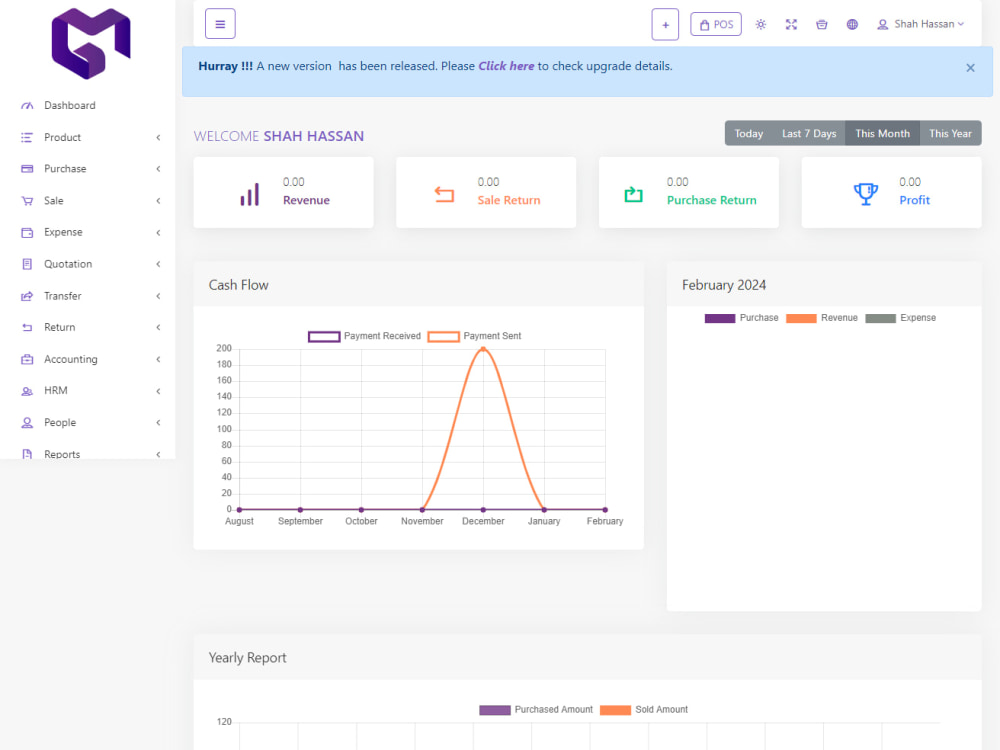Click the plus quick-add button
The width and height of the screenshot is (1000, 750).
[x=665, y=25]
